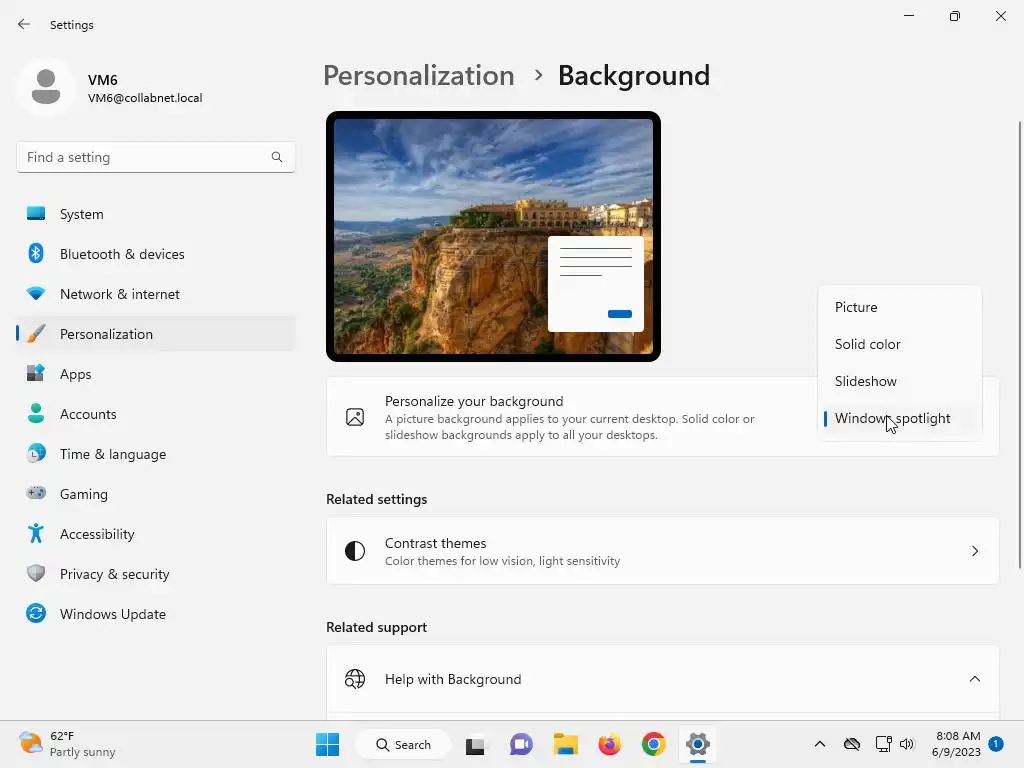Open the Accounts category
Viewport: 1024px width, 768px height.
click(x=155, y=413)
